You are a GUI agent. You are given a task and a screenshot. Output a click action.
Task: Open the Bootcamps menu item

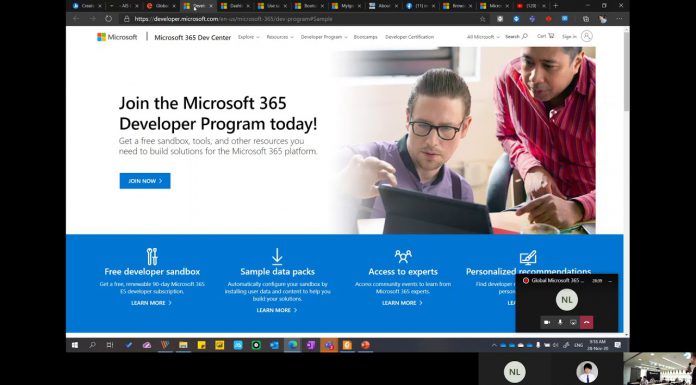pos(365,37)
